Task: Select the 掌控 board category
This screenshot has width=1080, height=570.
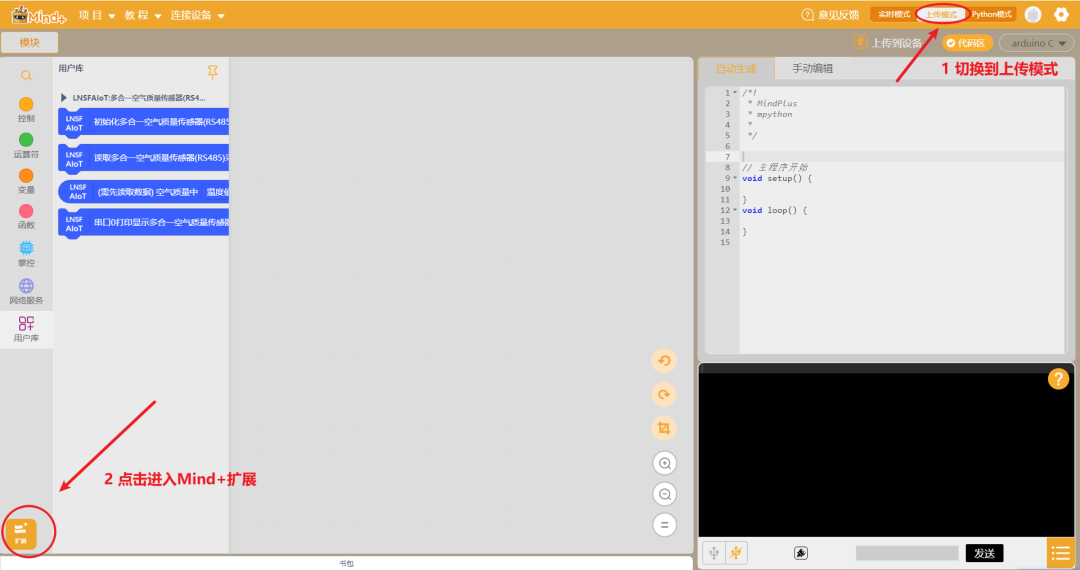Action: point(26,254)
